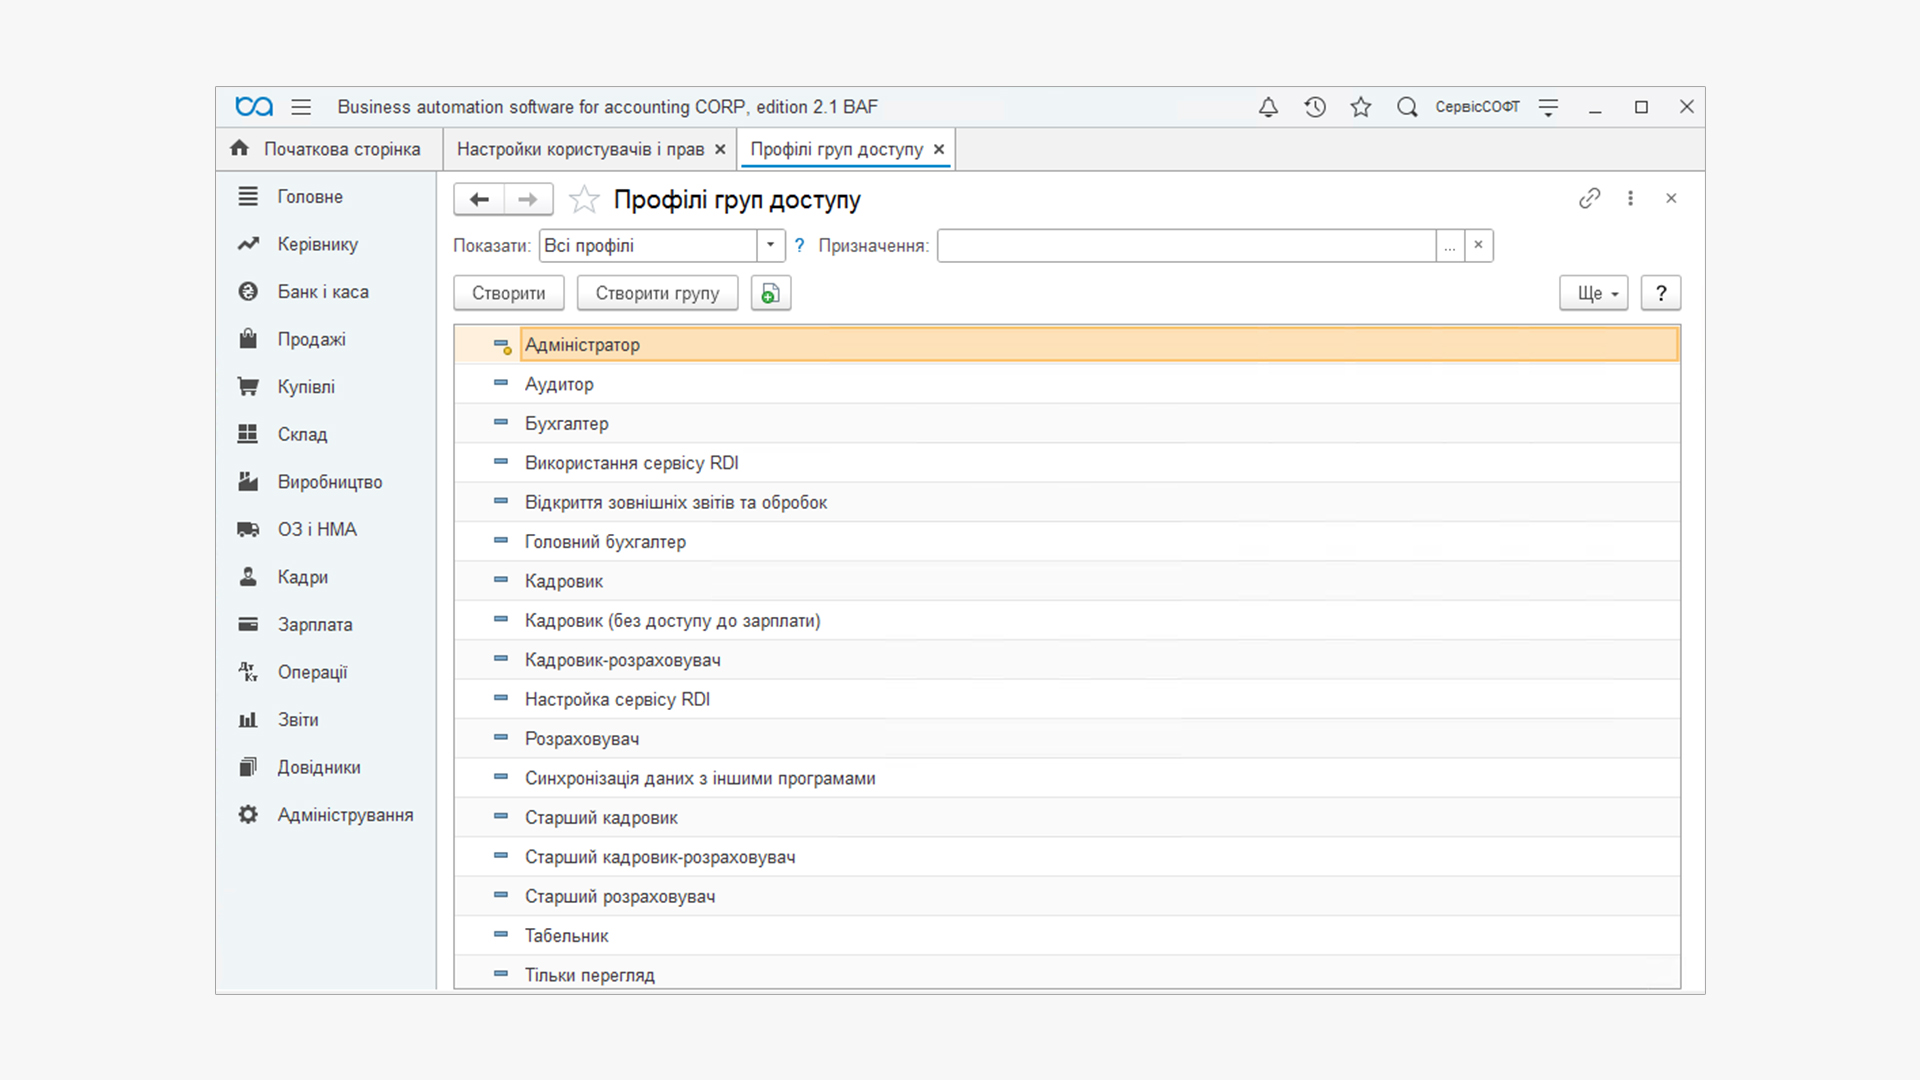Open the main hamburger menu in the title bar

(301, 107)
